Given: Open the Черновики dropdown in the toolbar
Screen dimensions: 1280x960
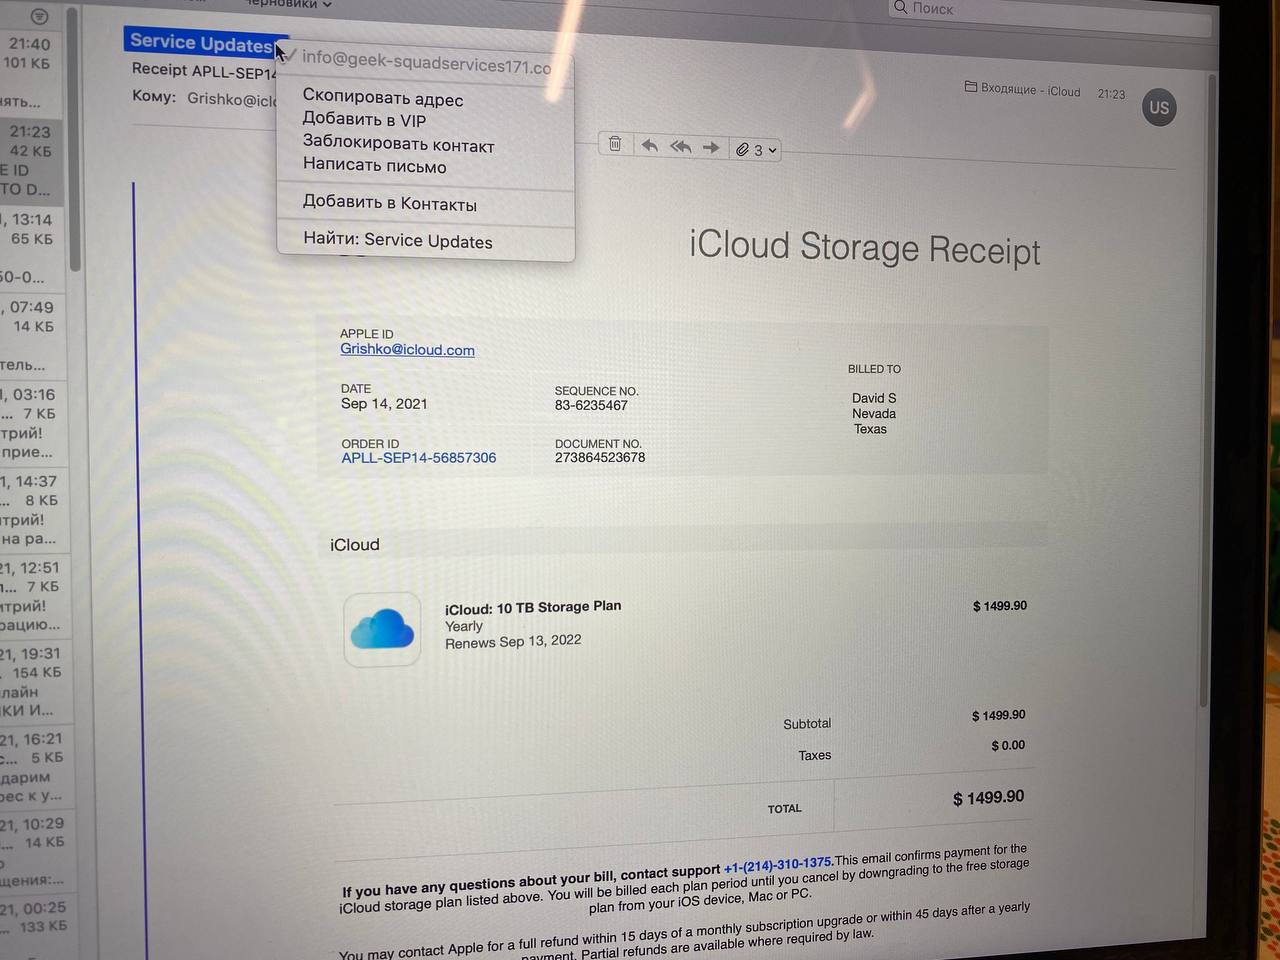Looking at the screenshot, I should [289, 4].
